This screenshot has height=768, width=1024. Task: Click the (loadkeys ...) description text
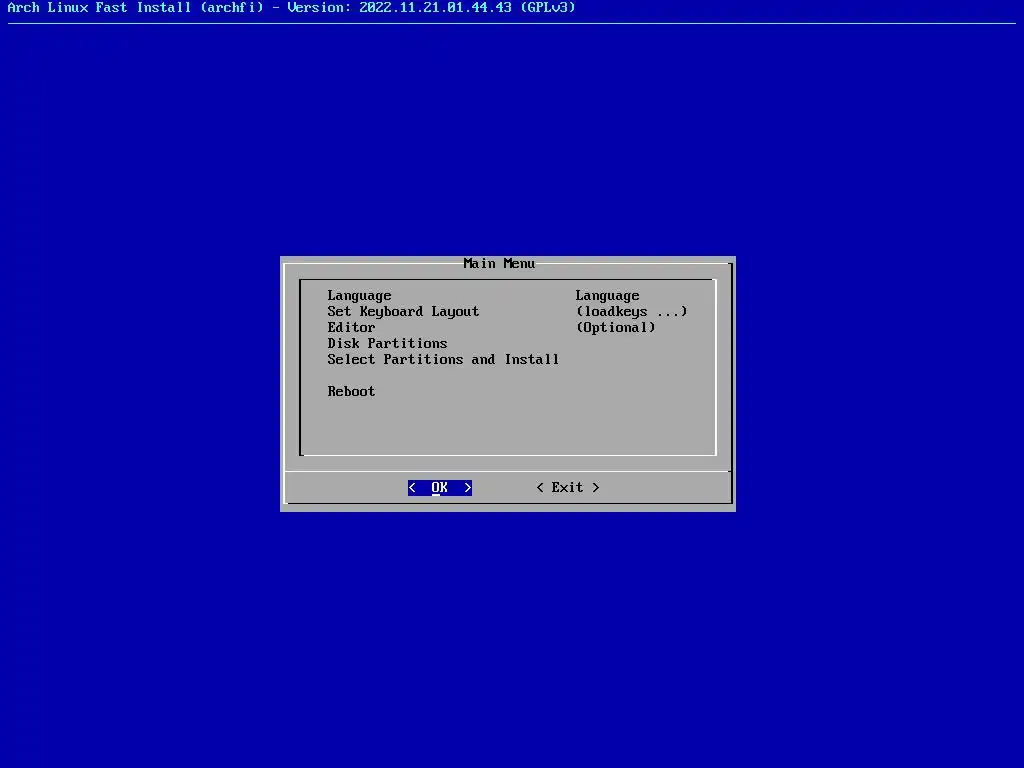point(632,312)
